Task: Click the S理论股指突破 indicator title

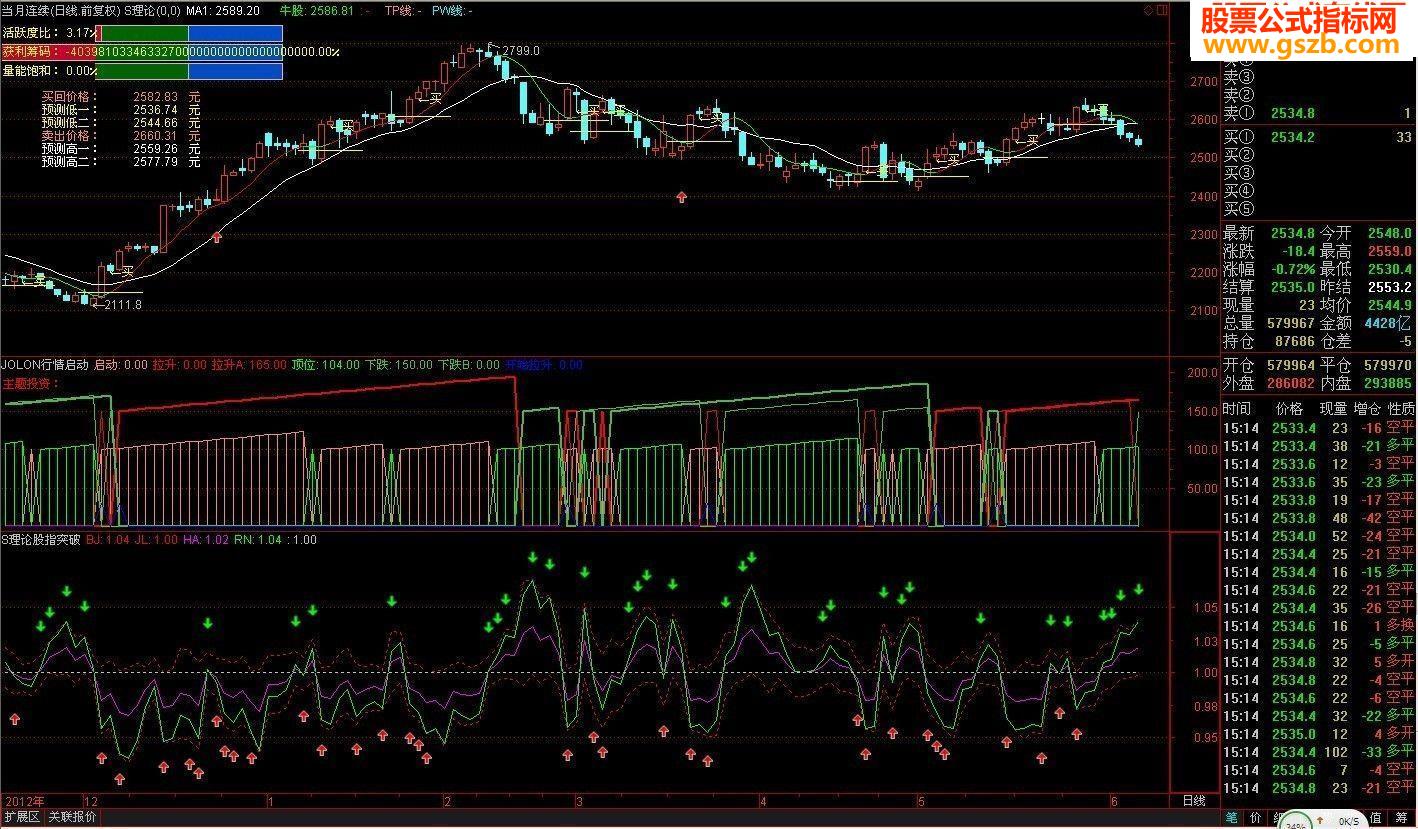Action: pos(42,540)
